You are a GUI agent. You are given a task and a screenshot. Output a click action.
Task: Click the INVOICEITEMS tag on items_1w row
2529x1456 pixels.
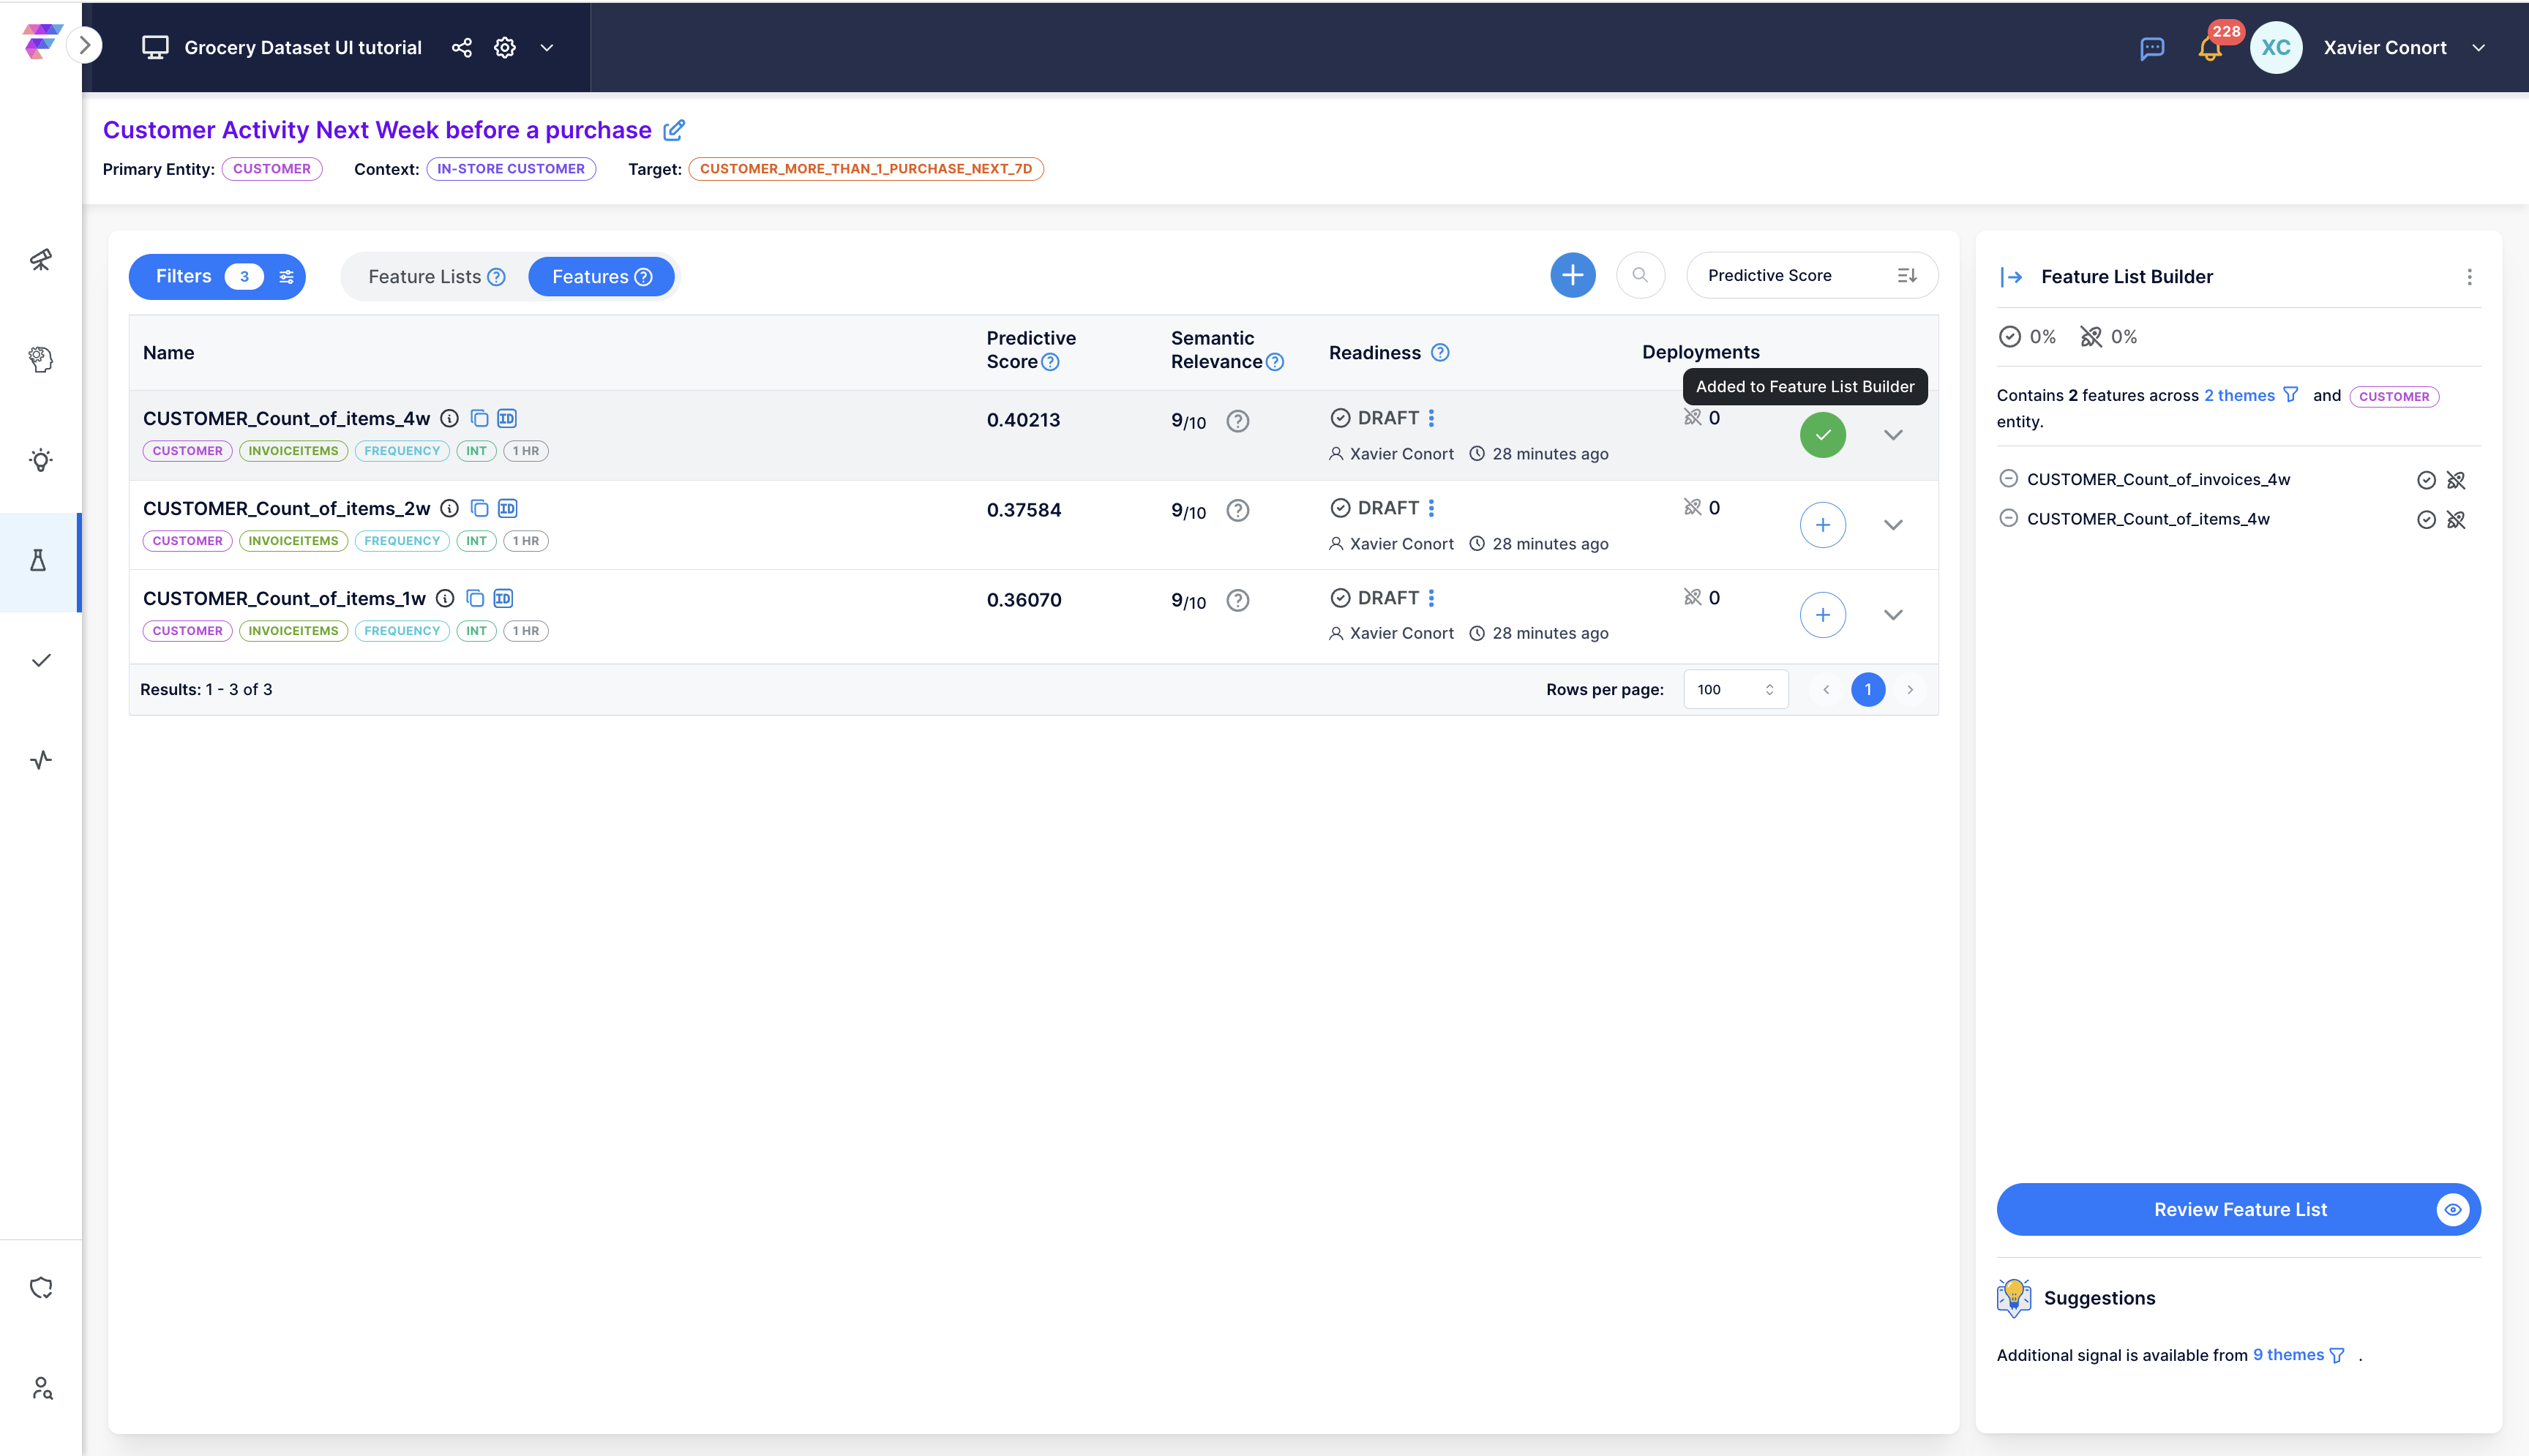click(293, 631)
